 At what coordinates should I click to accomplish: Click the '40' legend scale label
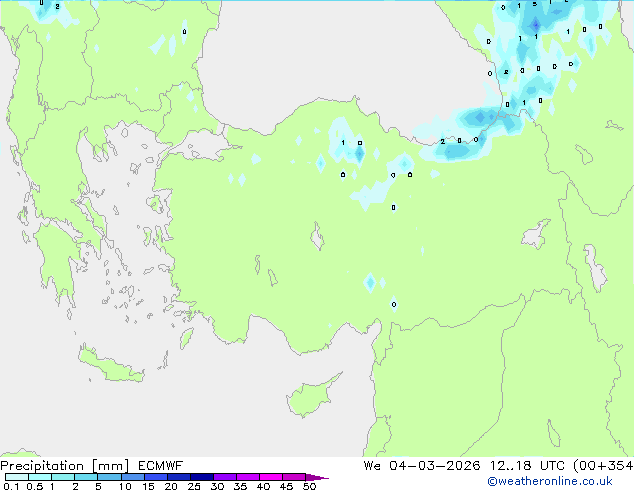(x=263, y=486)
